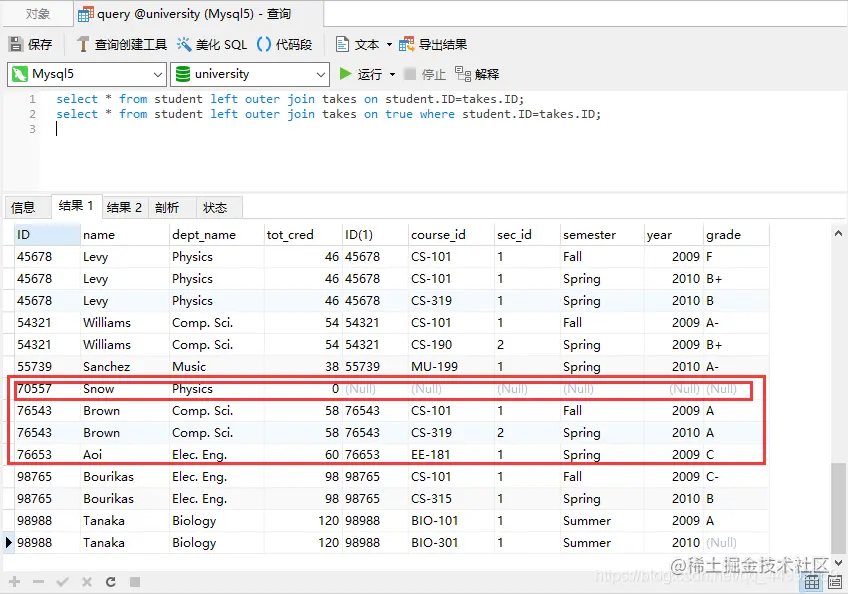Open the 信息 tab
This screenshot has height=594, width=848.
coord(23,207)
